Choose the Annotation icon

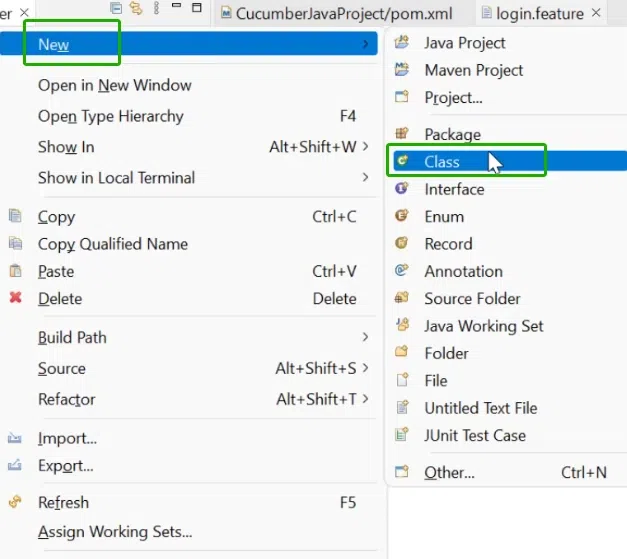[402, 271]
